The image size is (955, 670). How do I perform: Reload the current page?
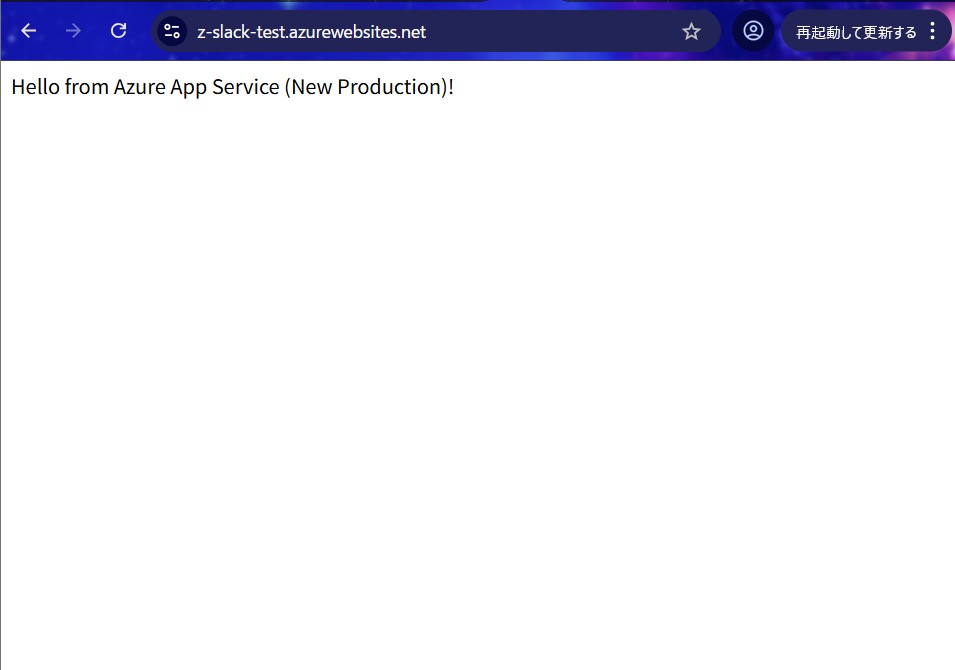pos(118,30)
